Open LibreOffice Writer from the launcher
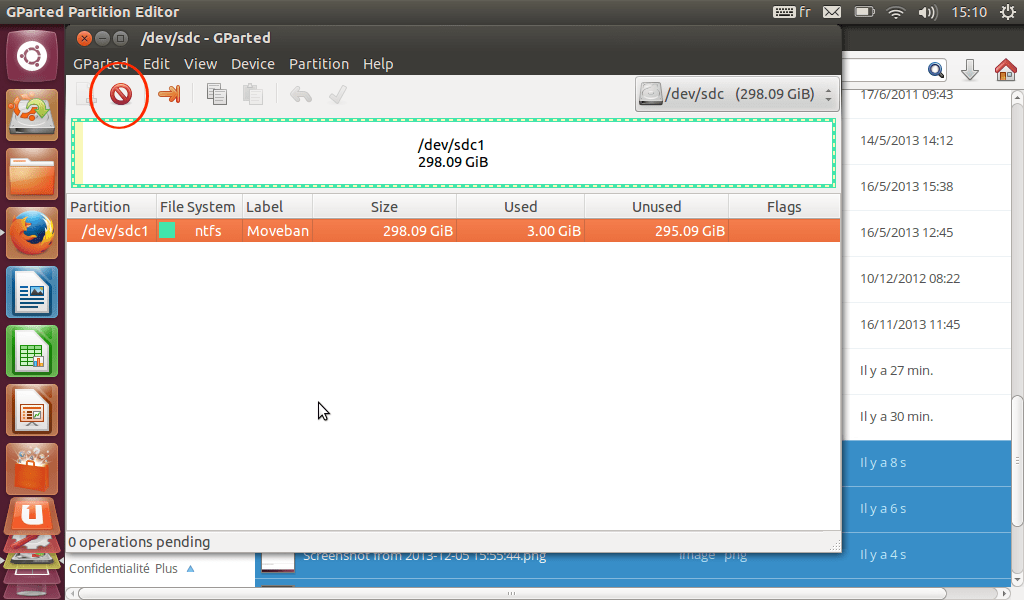This screenshot has width=1024, height=600. click(32, 292)
